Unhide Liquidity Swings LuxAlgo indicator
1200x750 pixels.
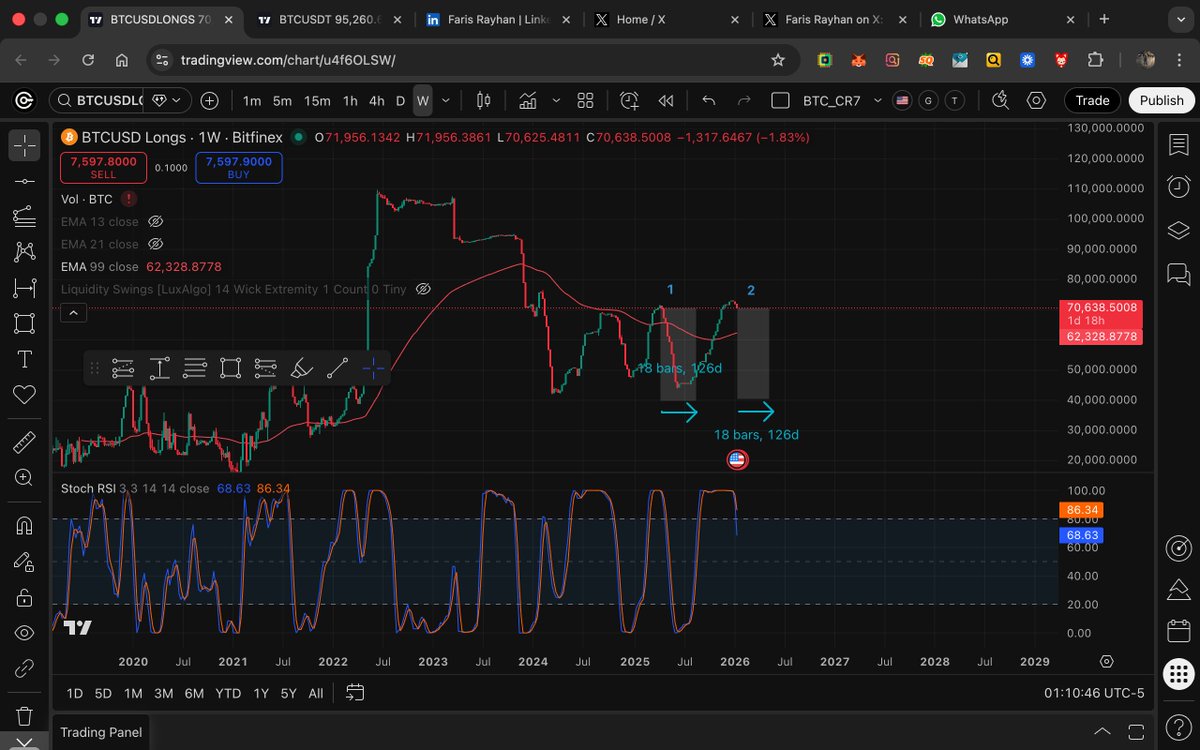423,289
